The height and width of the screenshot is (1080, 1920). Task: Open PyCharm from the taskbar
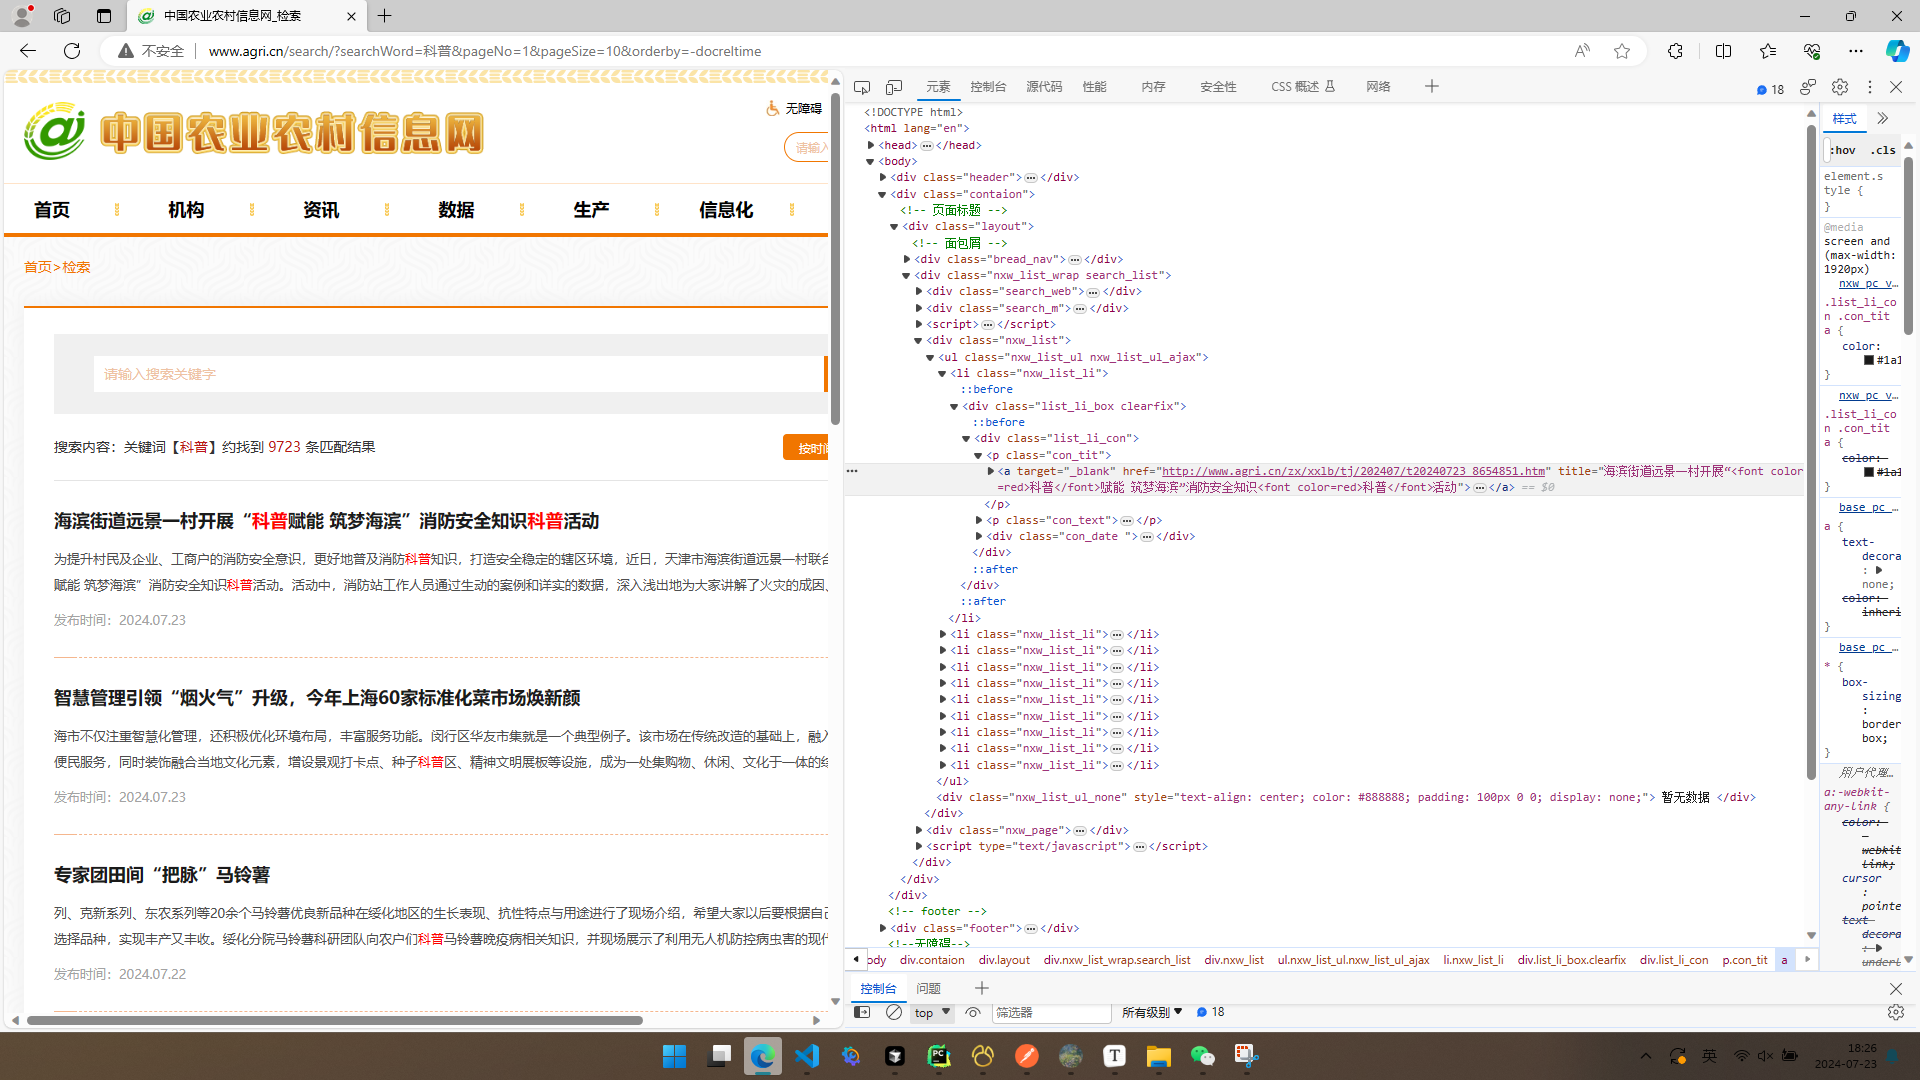click(x=939, y=1056)
